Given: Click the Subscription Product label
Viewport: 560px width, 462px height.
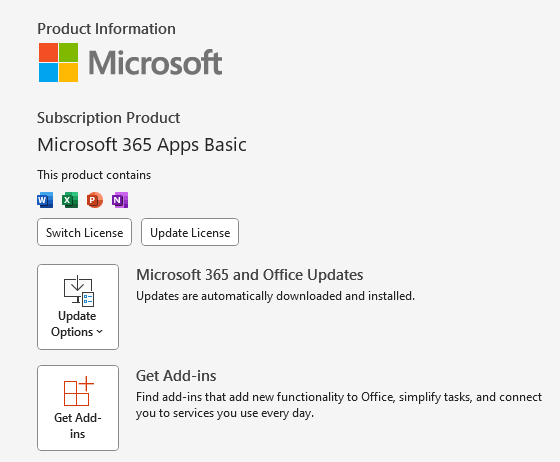Looking at the screenshot, I should click(109, 118).
